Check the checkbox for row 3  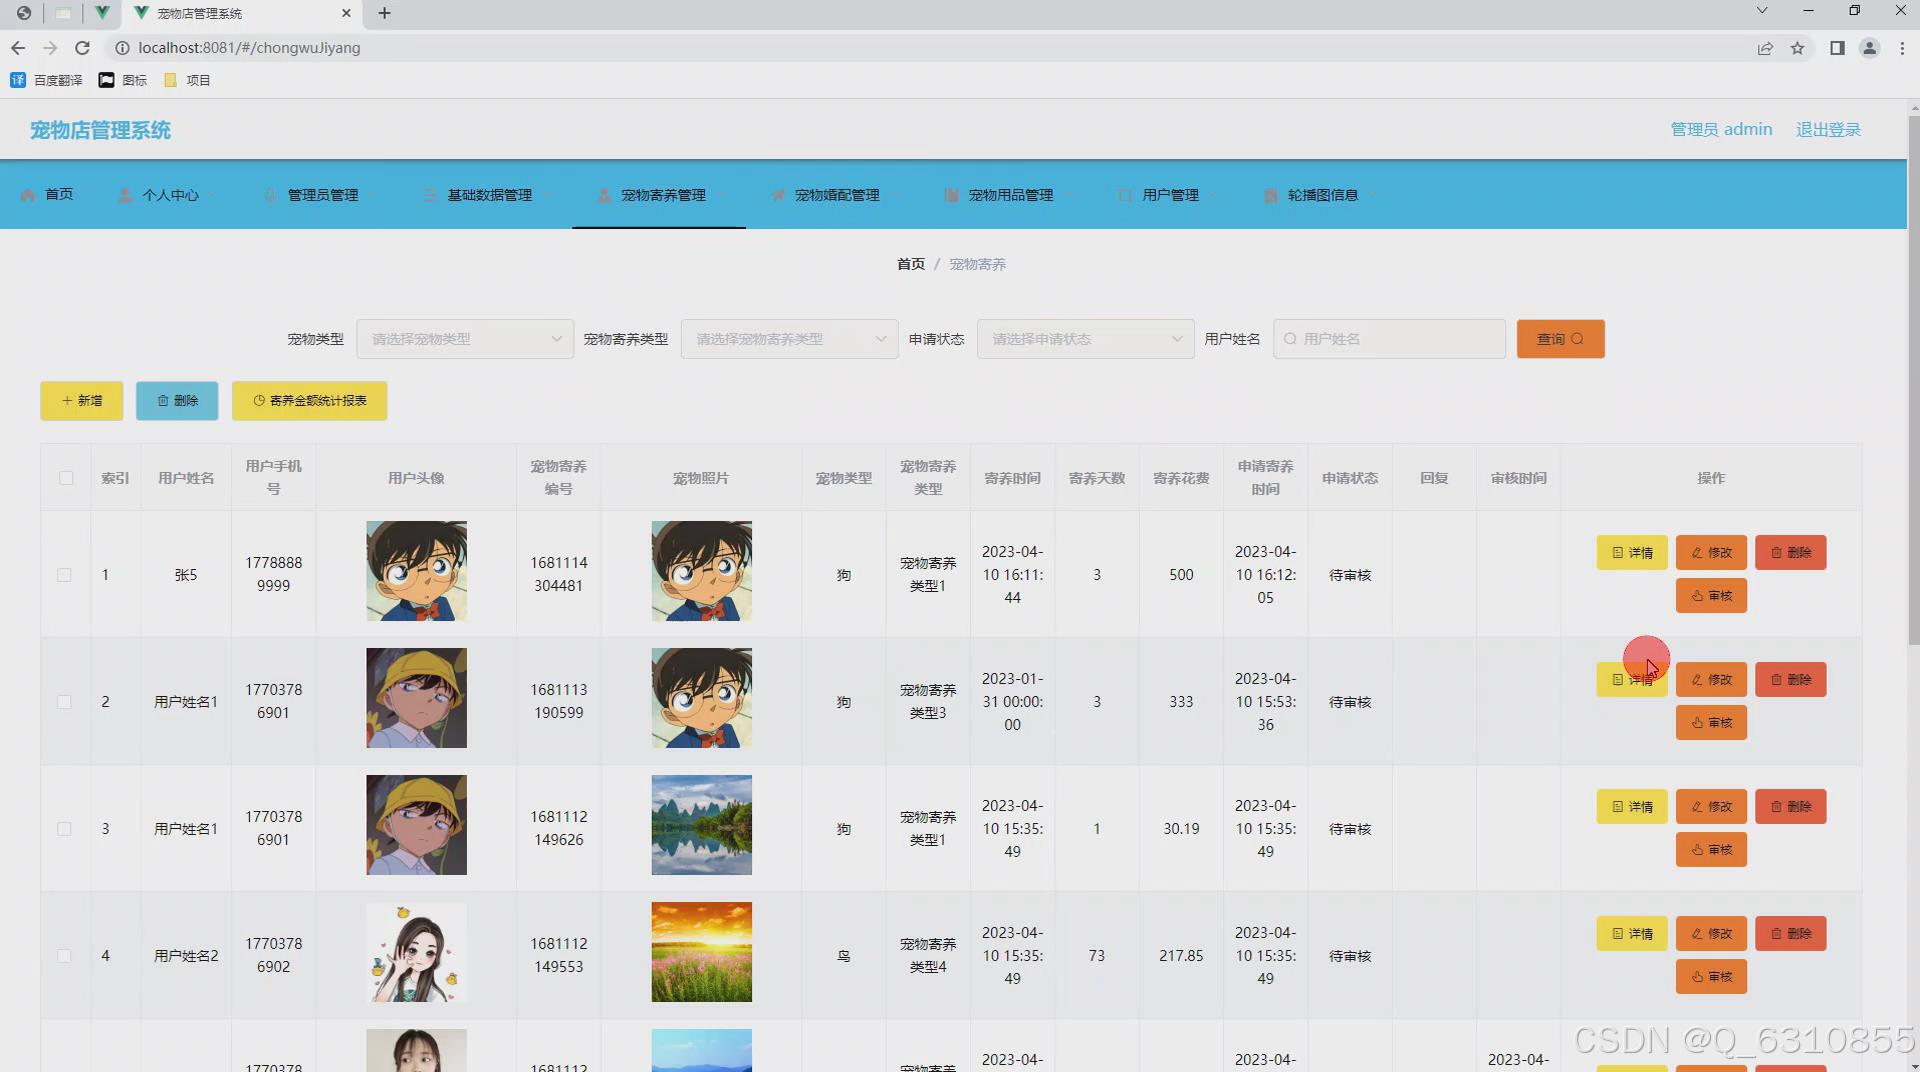[65, 829]
